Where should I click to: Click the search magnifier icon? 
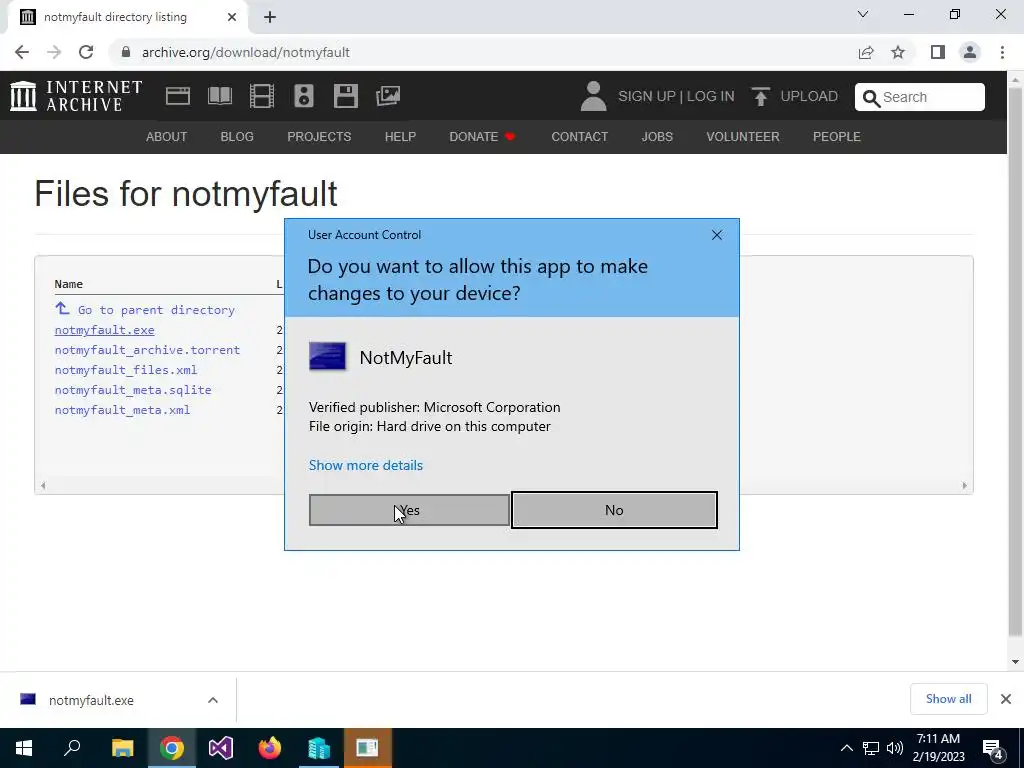(871, 98)
